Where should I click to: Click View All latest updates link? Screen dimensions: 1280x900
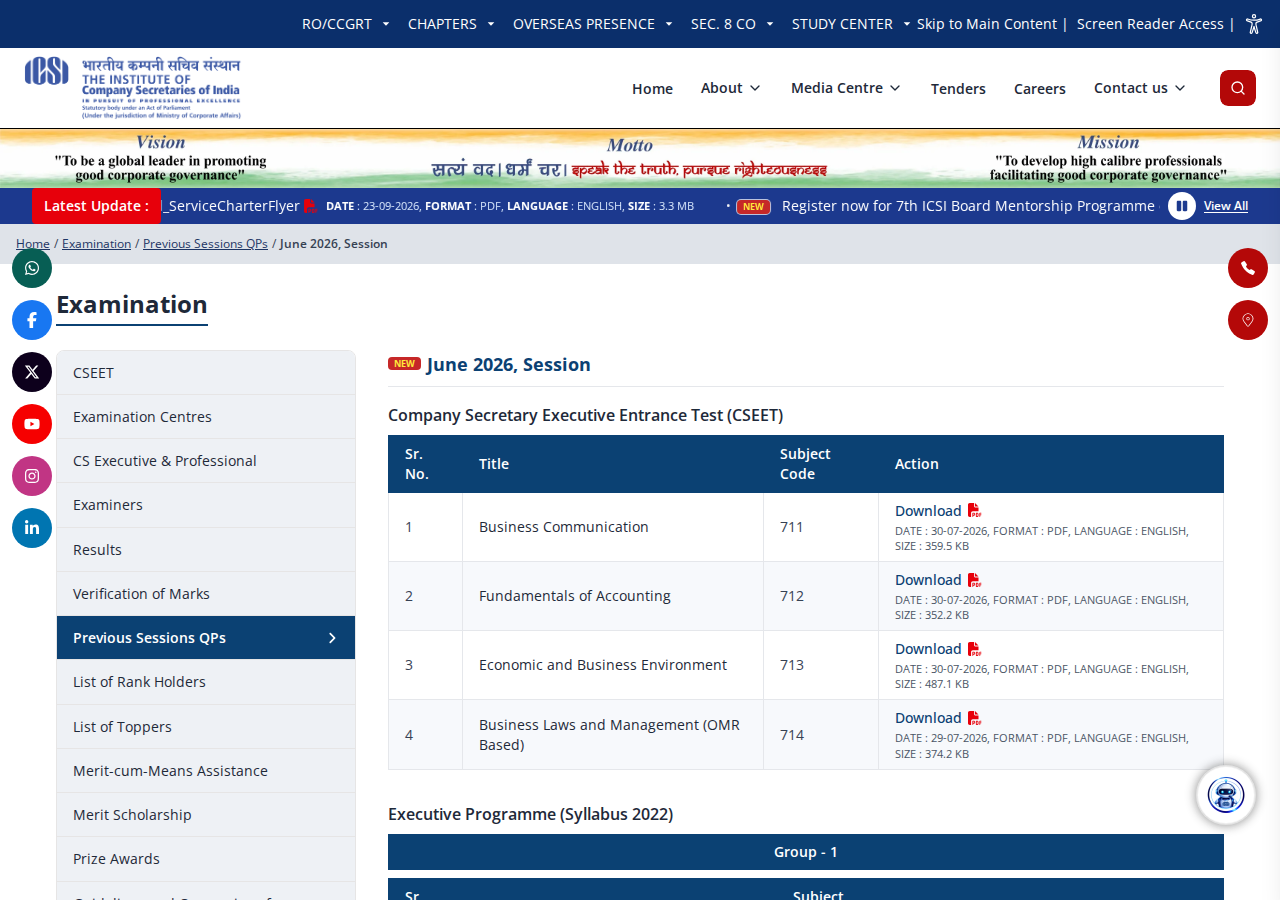[x=1226, y=206]
